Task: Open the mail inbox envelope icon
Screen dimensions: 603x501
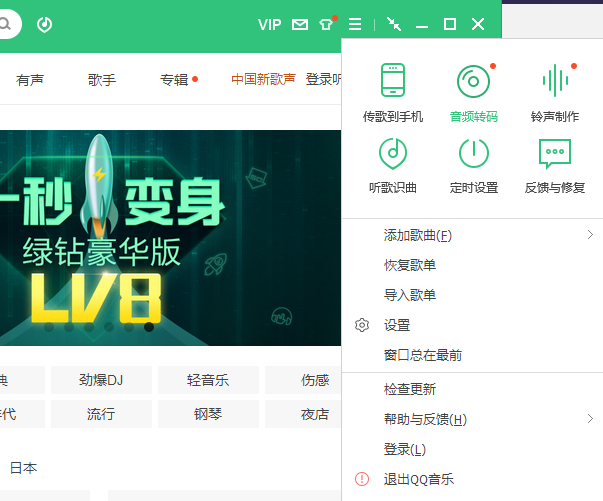Action: click(x=300, y=25)
